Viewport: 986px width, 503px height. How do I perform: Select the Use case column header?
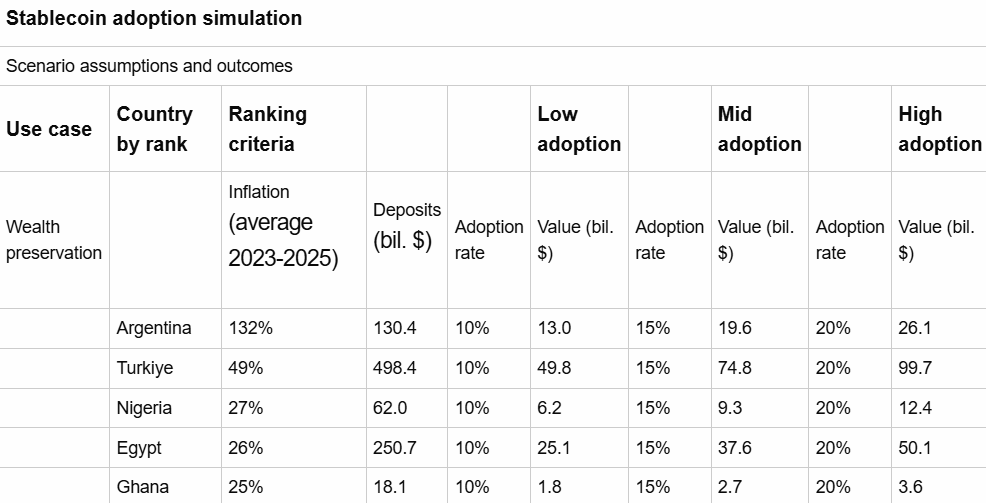[x=49, y=129]
